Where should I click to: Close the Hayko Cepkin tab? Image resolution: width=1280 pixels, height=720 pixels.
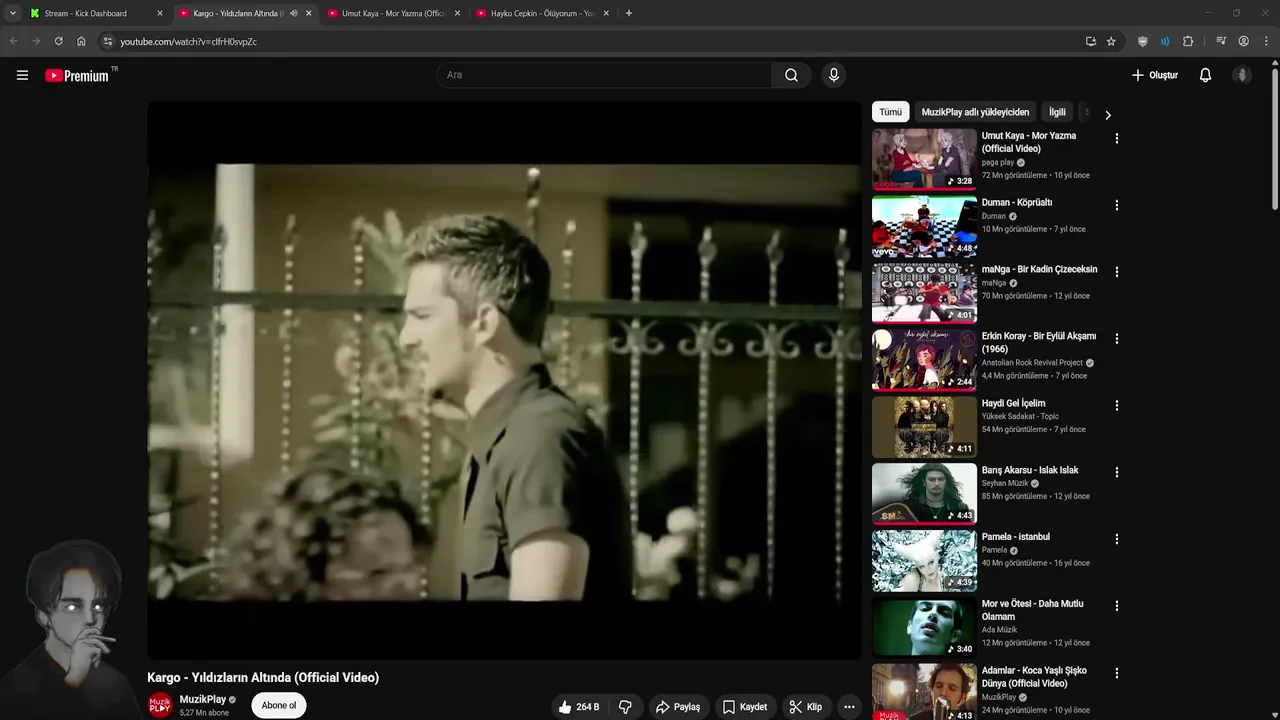(x=606, y=13)
